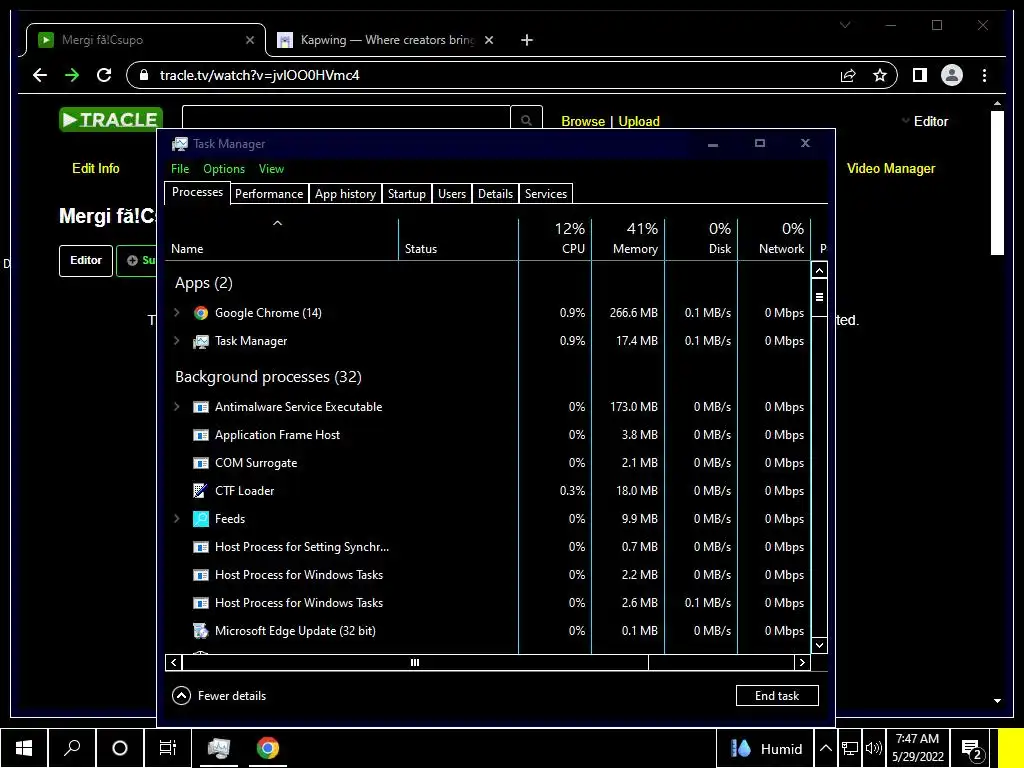This screenshot has height=768, width=1024.
Task: Click the right arrow on the horizontal scrollbar
Action: [803, 662]
